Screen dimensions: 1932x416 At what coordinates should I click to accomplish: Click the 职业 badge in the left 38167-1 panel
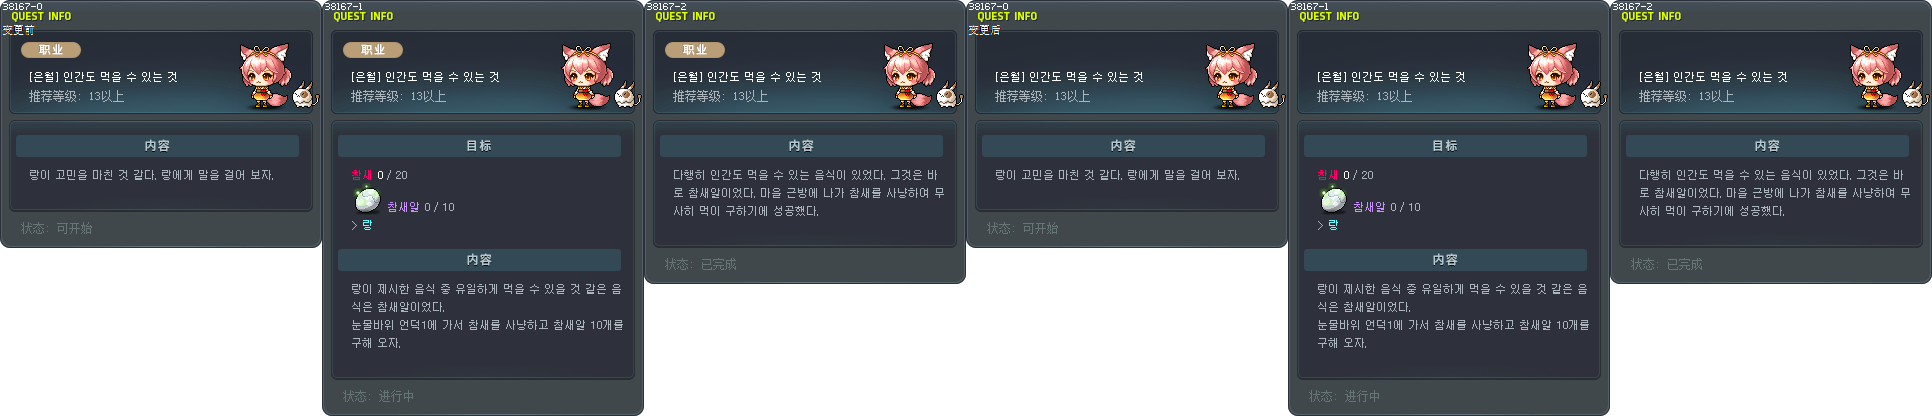[373, 49]
